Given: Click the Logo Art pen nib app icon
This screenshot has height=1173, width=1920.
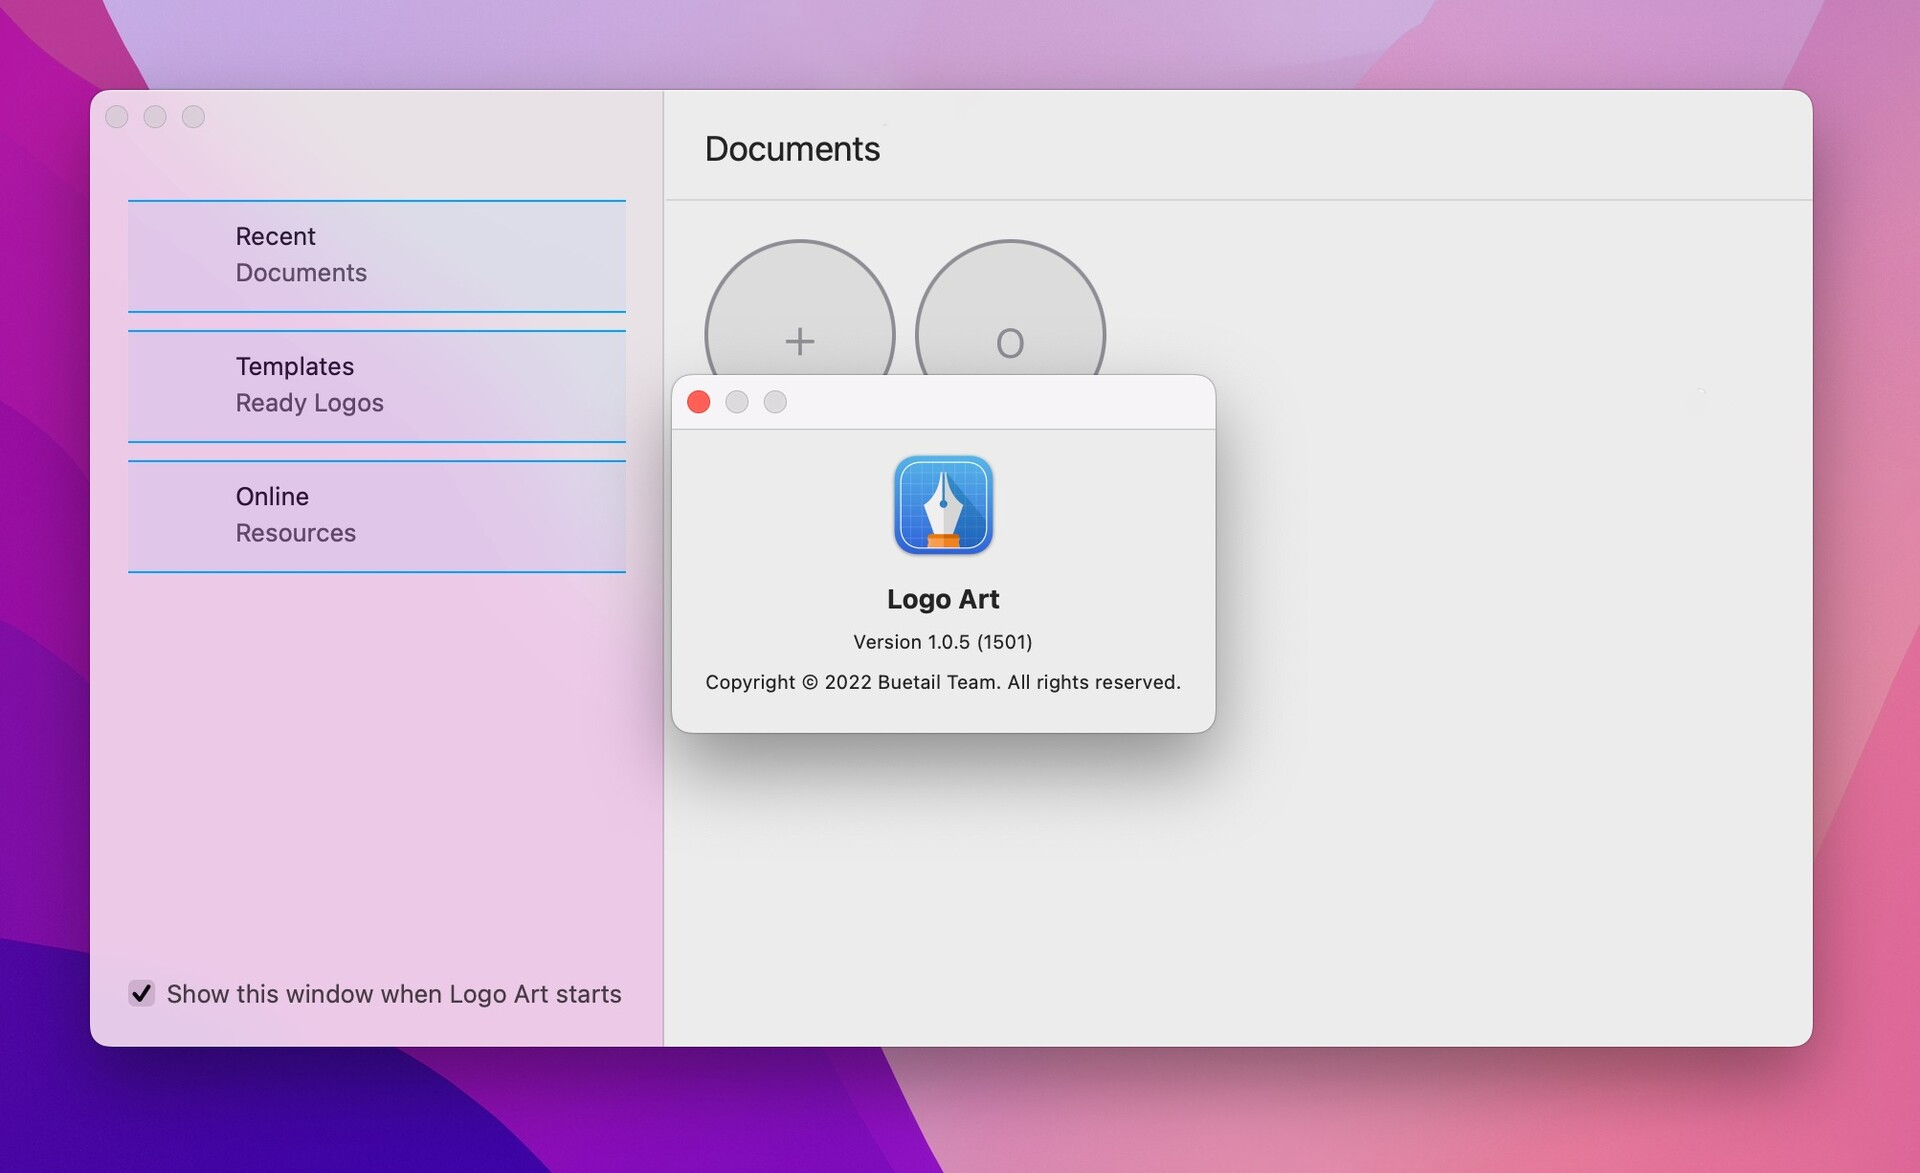Looking at the screenshot, I should click(943, 505).
